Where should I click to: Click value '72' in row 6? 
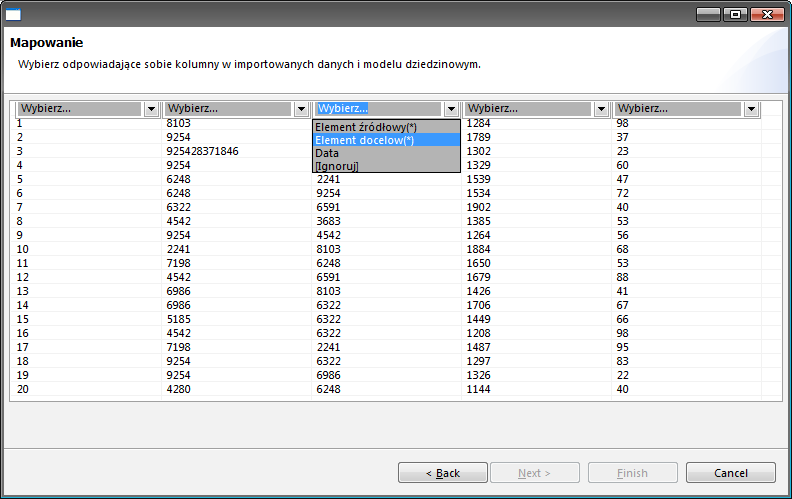point(622,193)
